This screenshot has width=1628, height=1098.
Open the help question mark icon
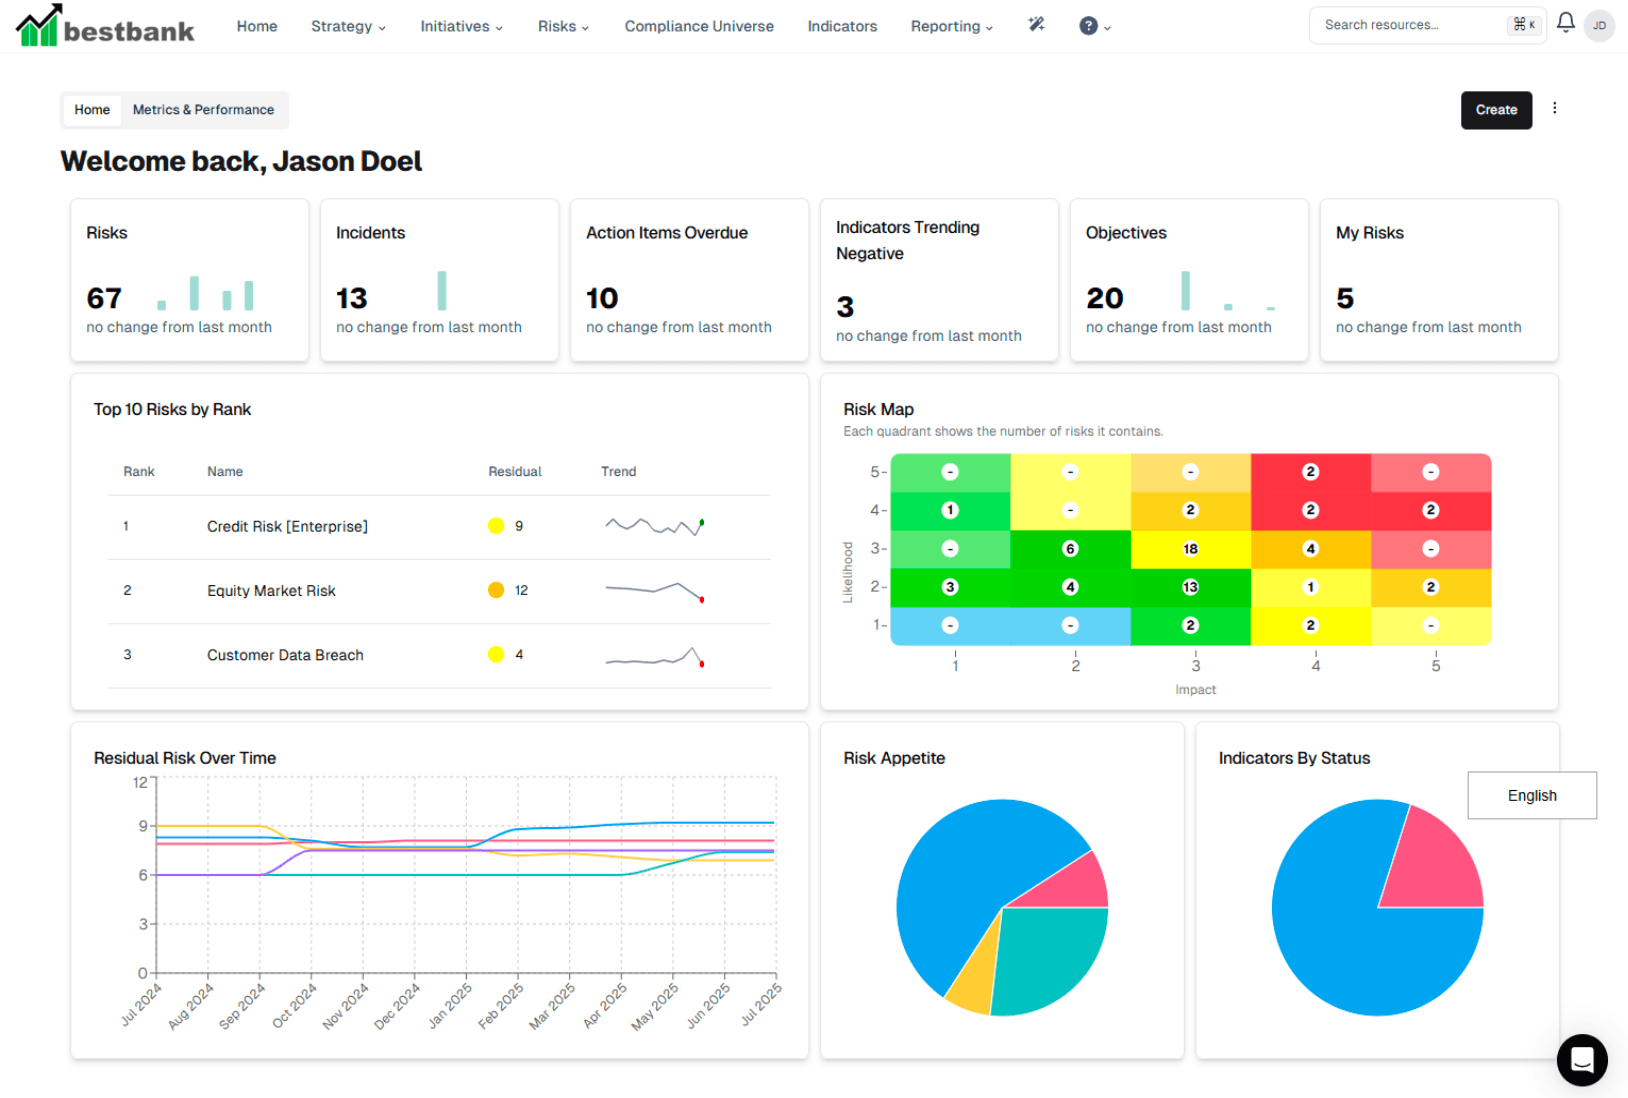(1088, 26)
